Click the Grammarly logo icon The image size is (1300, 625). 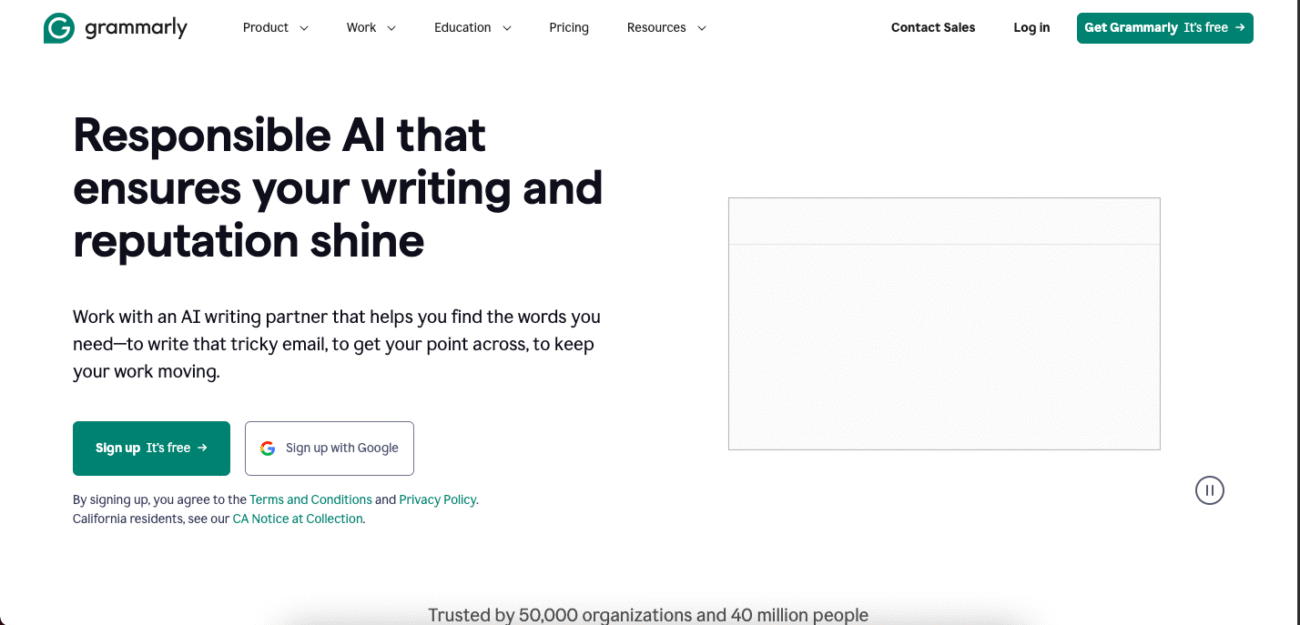58,28
